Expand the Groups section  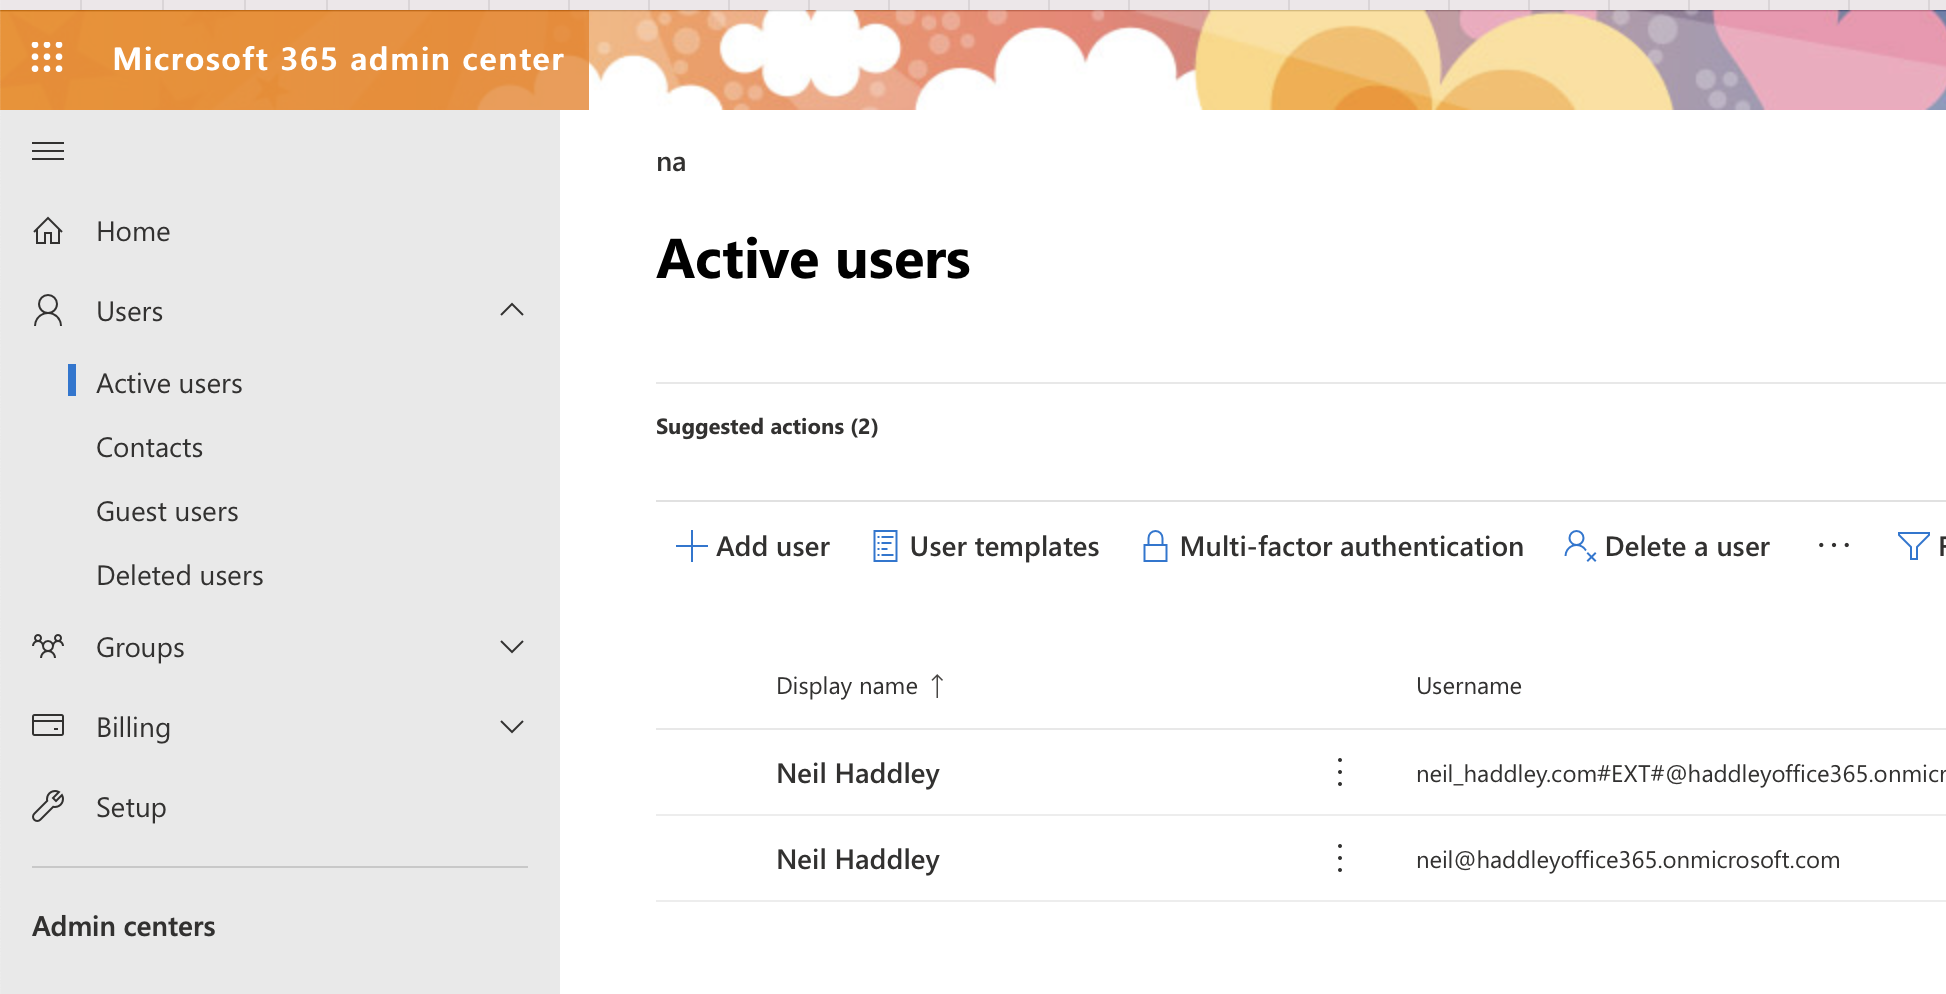[512, 647]
